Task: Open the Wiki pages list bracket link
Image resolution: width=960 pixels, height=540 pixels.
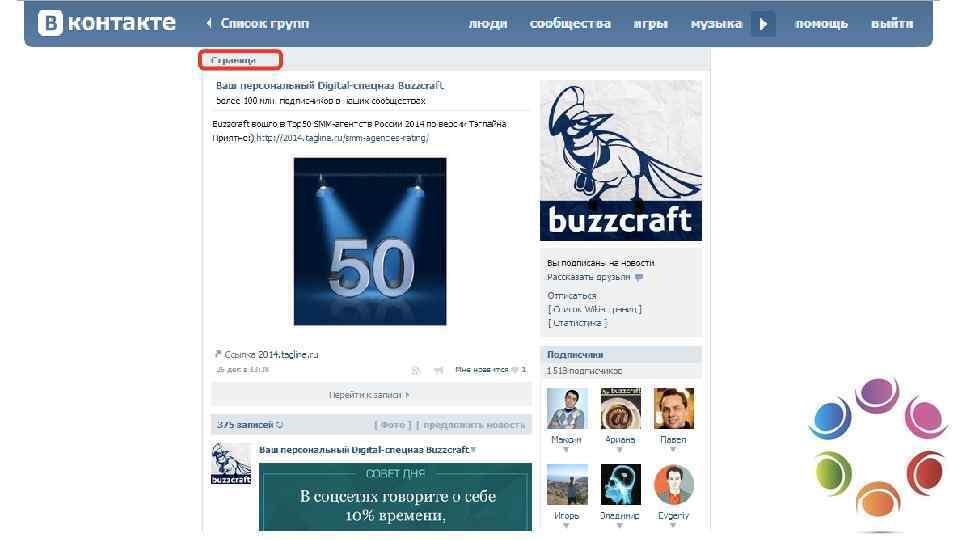Action: tap(594, 309)
